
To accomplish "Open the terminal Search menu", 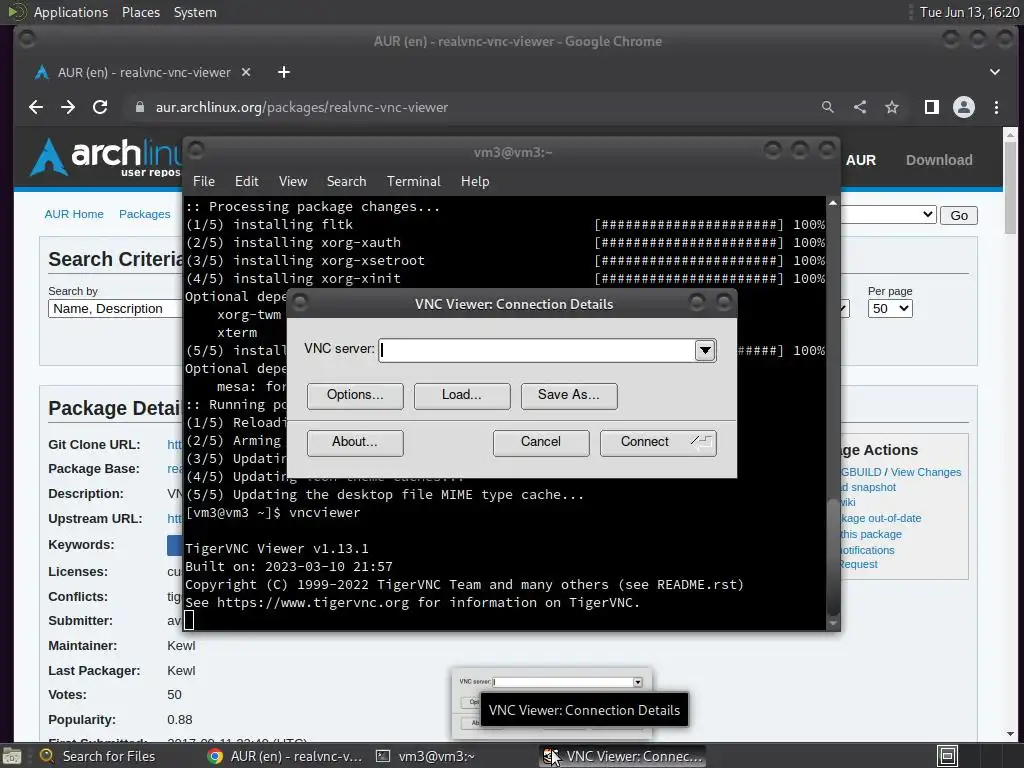I will tap(346, 182).
